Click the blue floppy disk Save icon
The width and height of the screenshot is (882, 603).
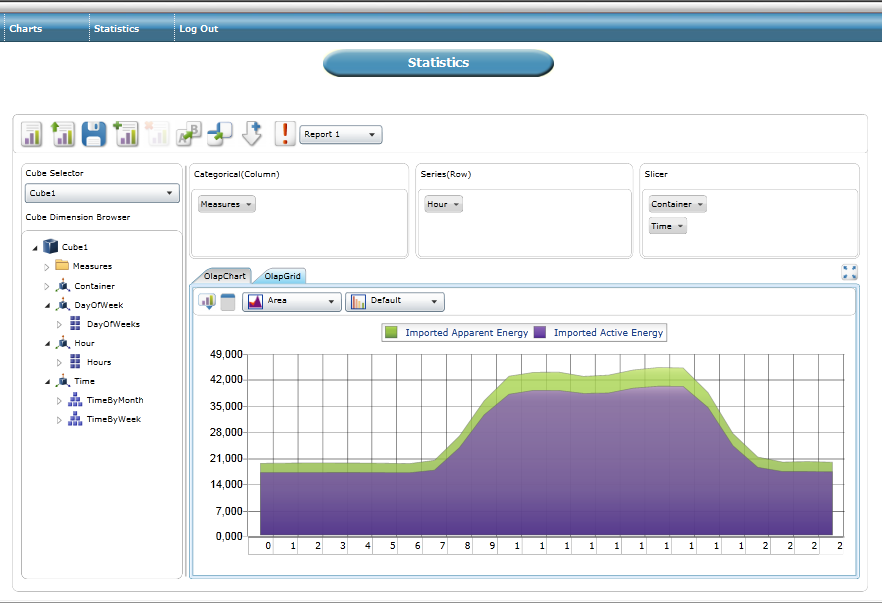tap(94, 134)
